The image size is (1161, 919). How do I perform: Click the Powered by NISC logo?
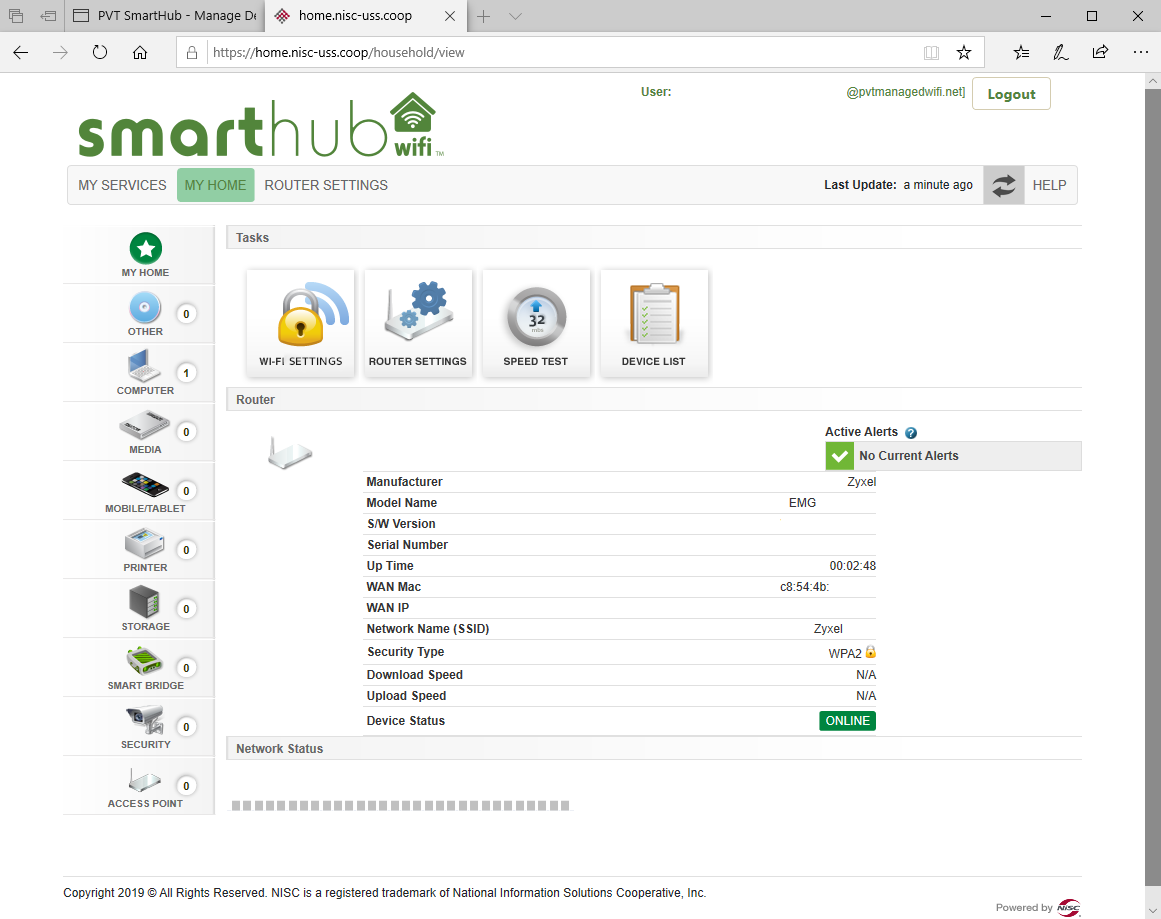tap(1038, 907)
